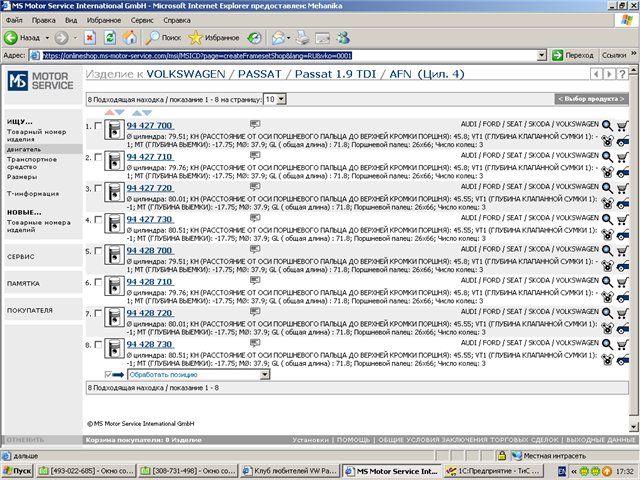The height and width of the screenshot is (480, 640).
Task: Go to next page arrow near help
Action: tap(609, 74)
